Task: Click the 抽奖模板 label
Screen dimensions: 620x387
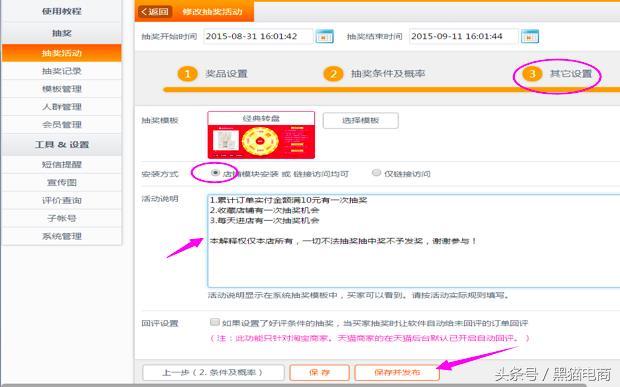Action: tap(160, 120)
